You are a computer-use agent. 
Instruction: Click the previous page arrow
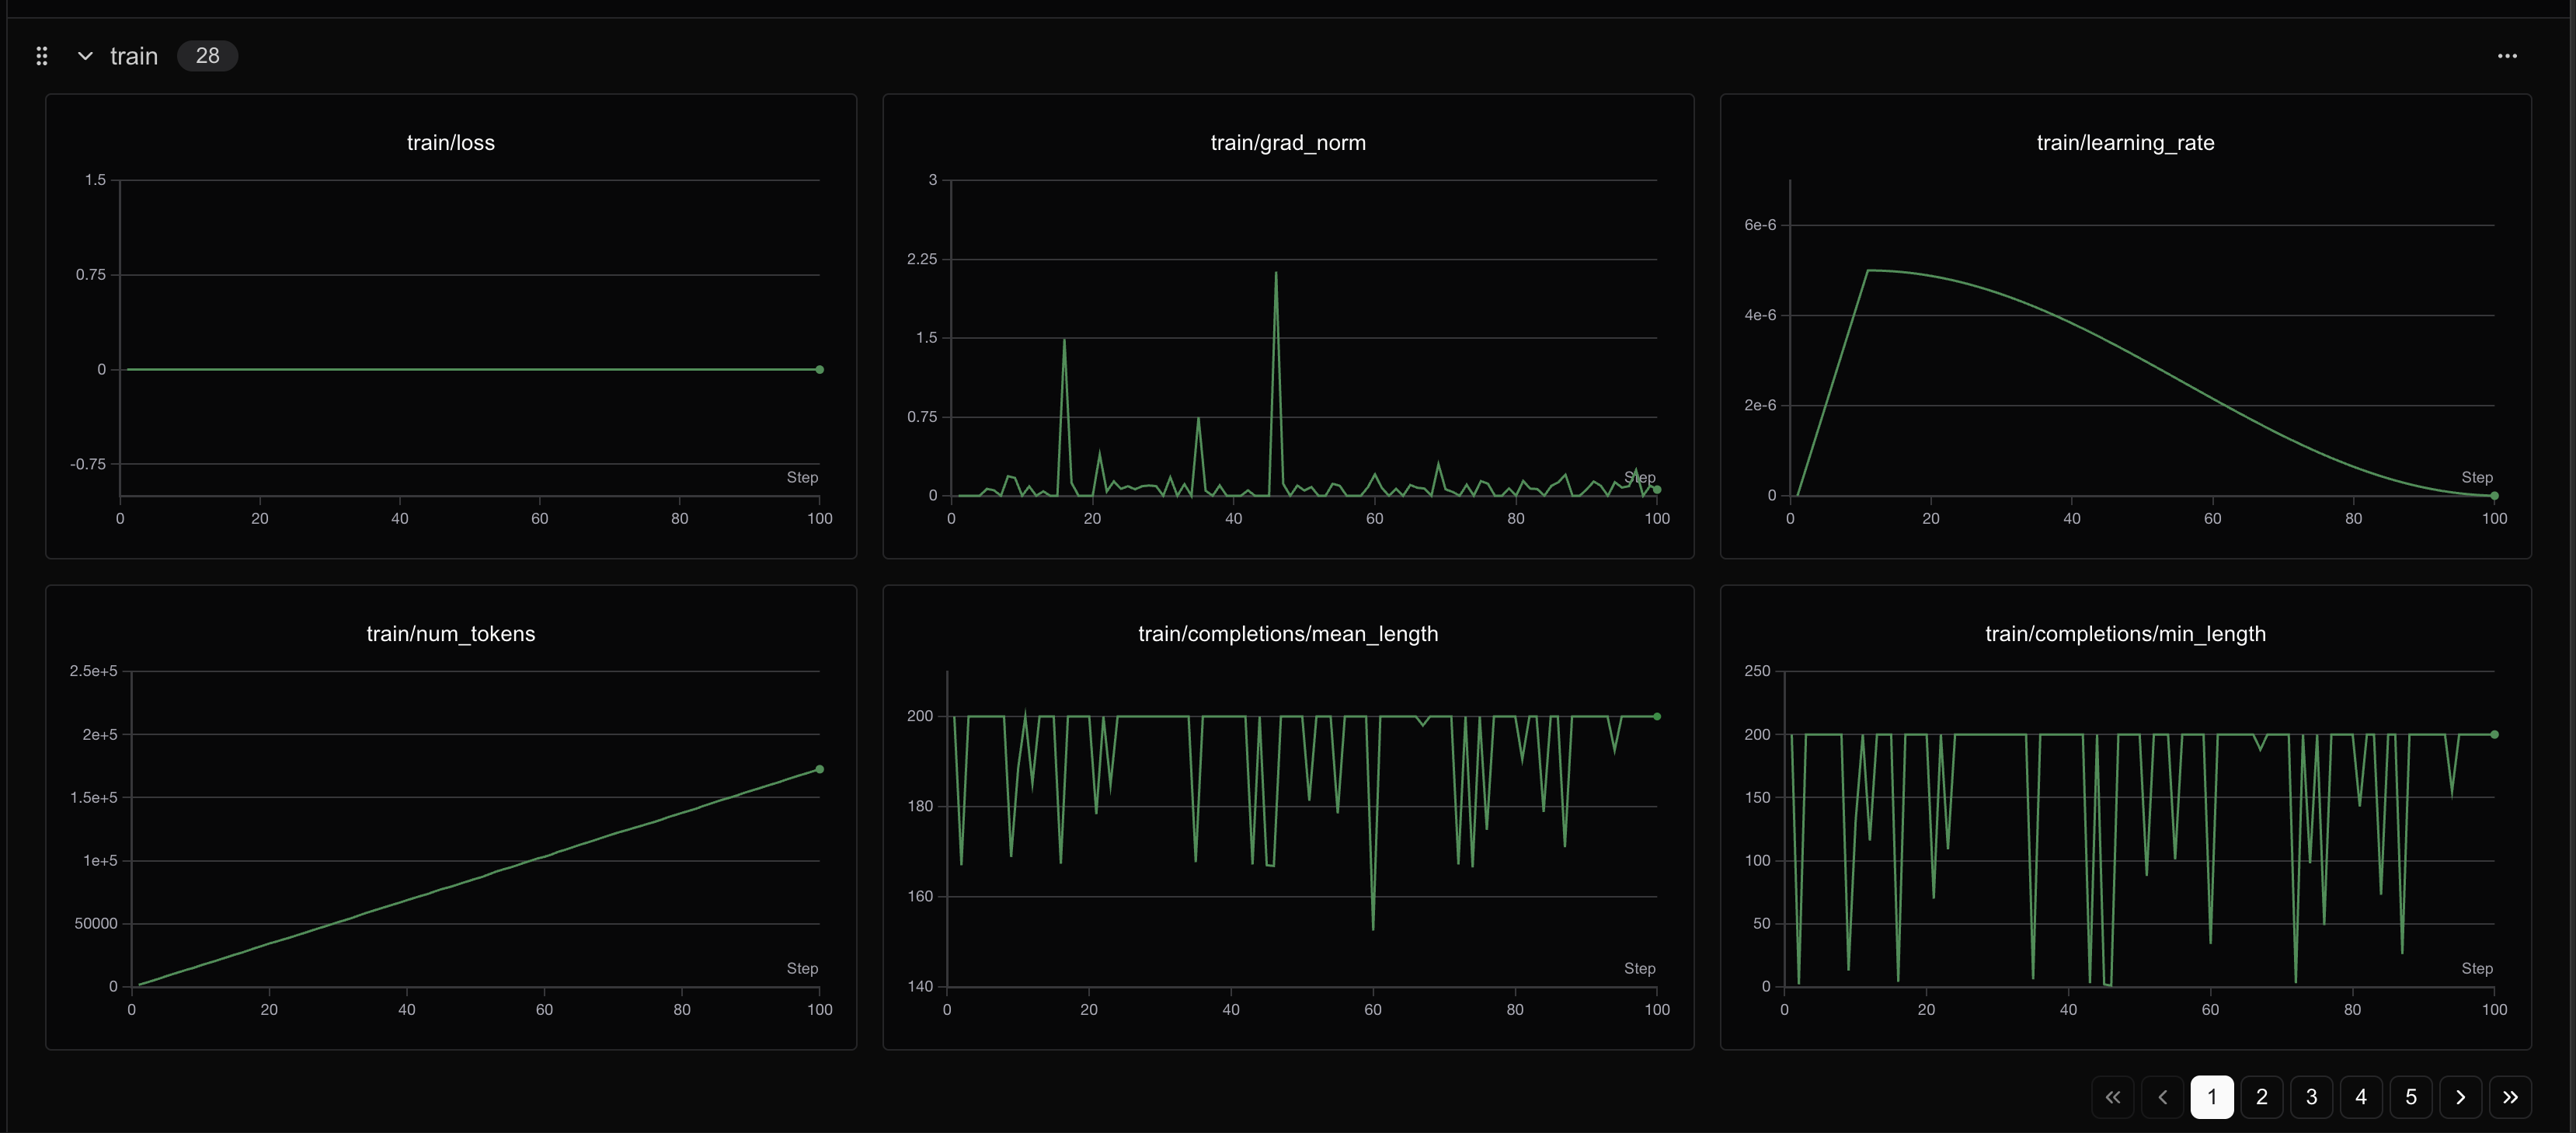pos(2162,1097)
